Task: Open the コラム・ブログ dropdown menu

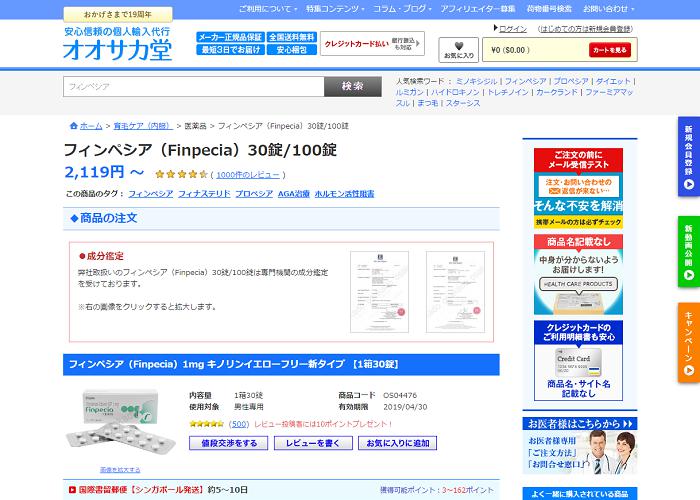Action: point(402,8)
